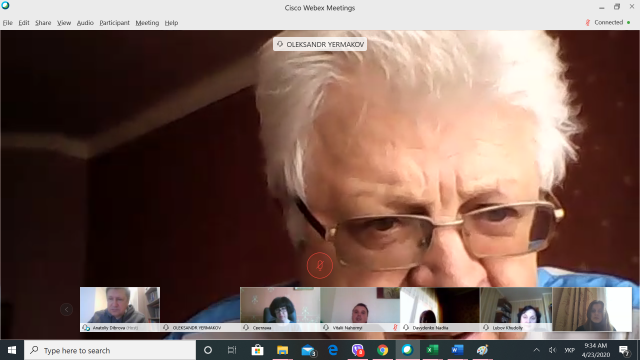Open Excel from the taskbar
The width and height of the screenshot is (640, 360).
(x=432, y=350)
